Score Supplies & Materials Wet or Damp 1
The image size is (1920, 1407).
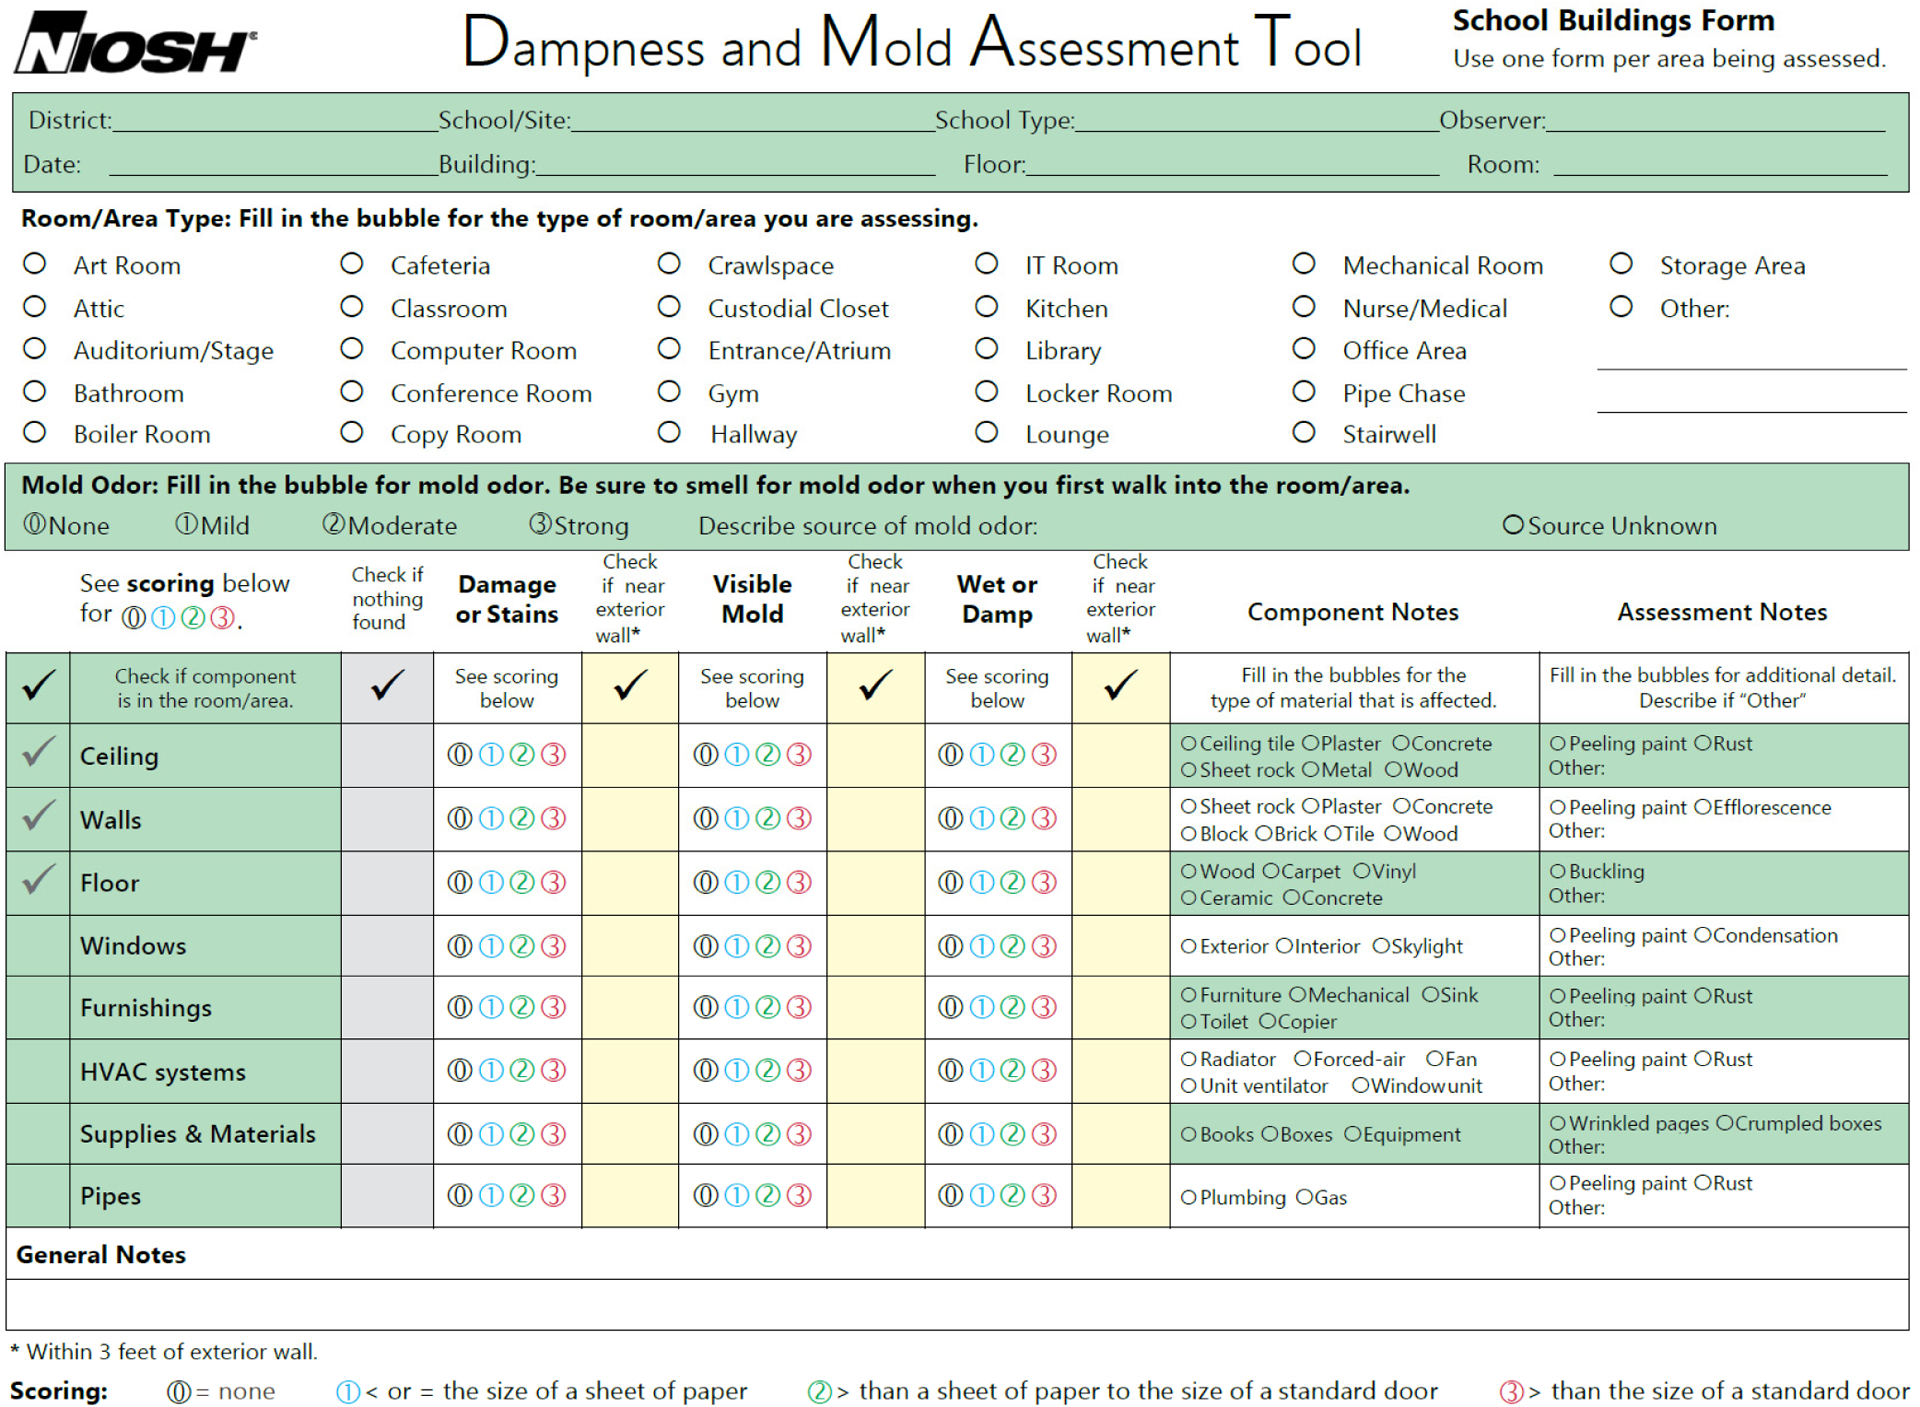[x=982, y=1133]
